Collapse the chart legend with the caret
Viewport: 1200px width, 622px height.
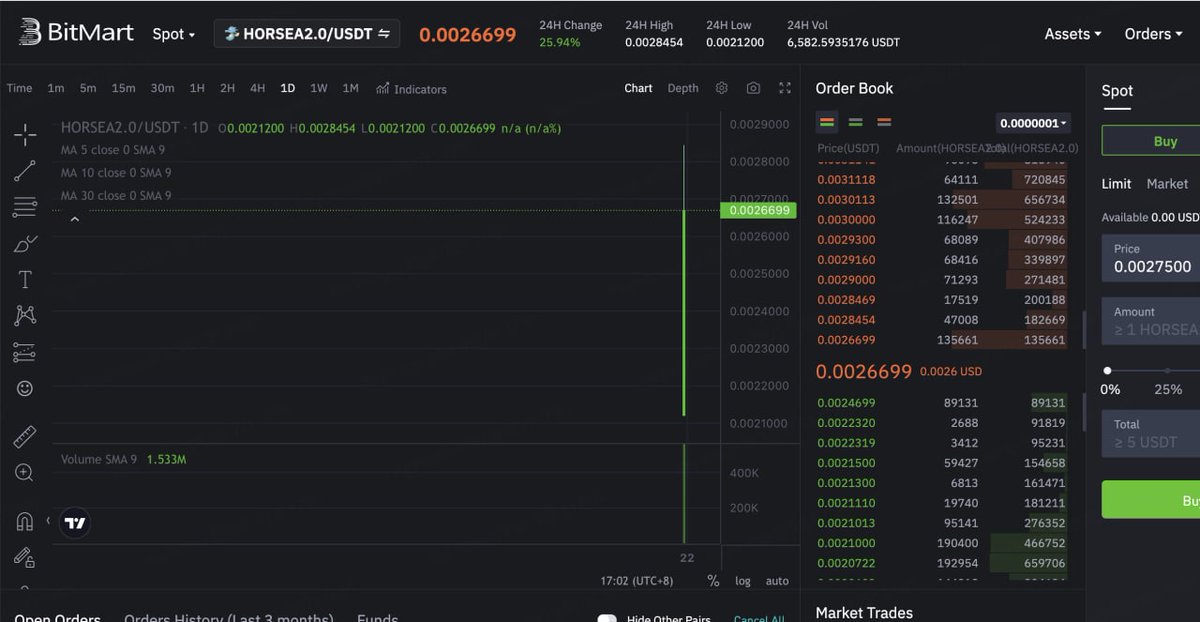coord(74,219)
